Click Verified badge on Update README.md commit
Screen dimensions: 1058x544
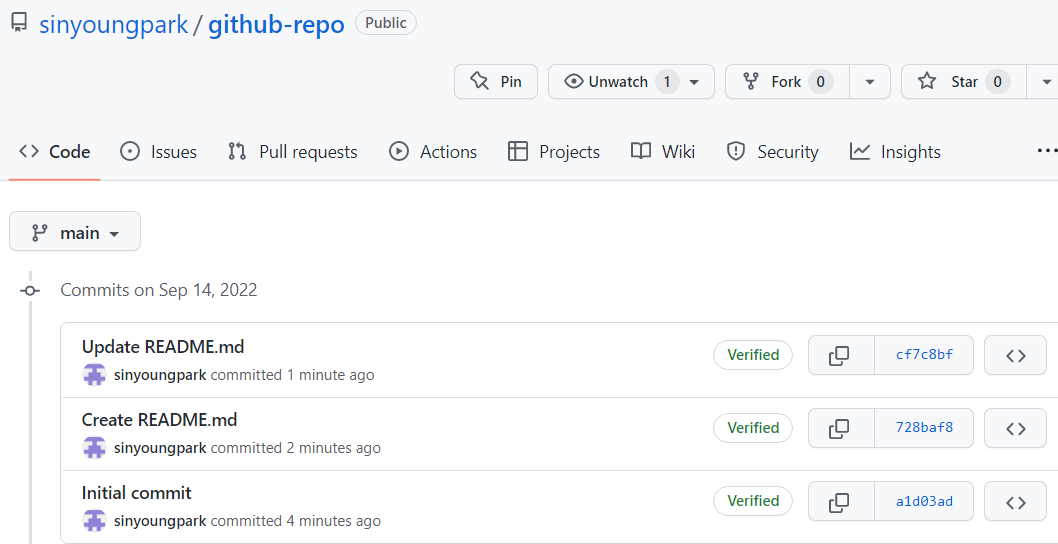(x=753, y=355)
